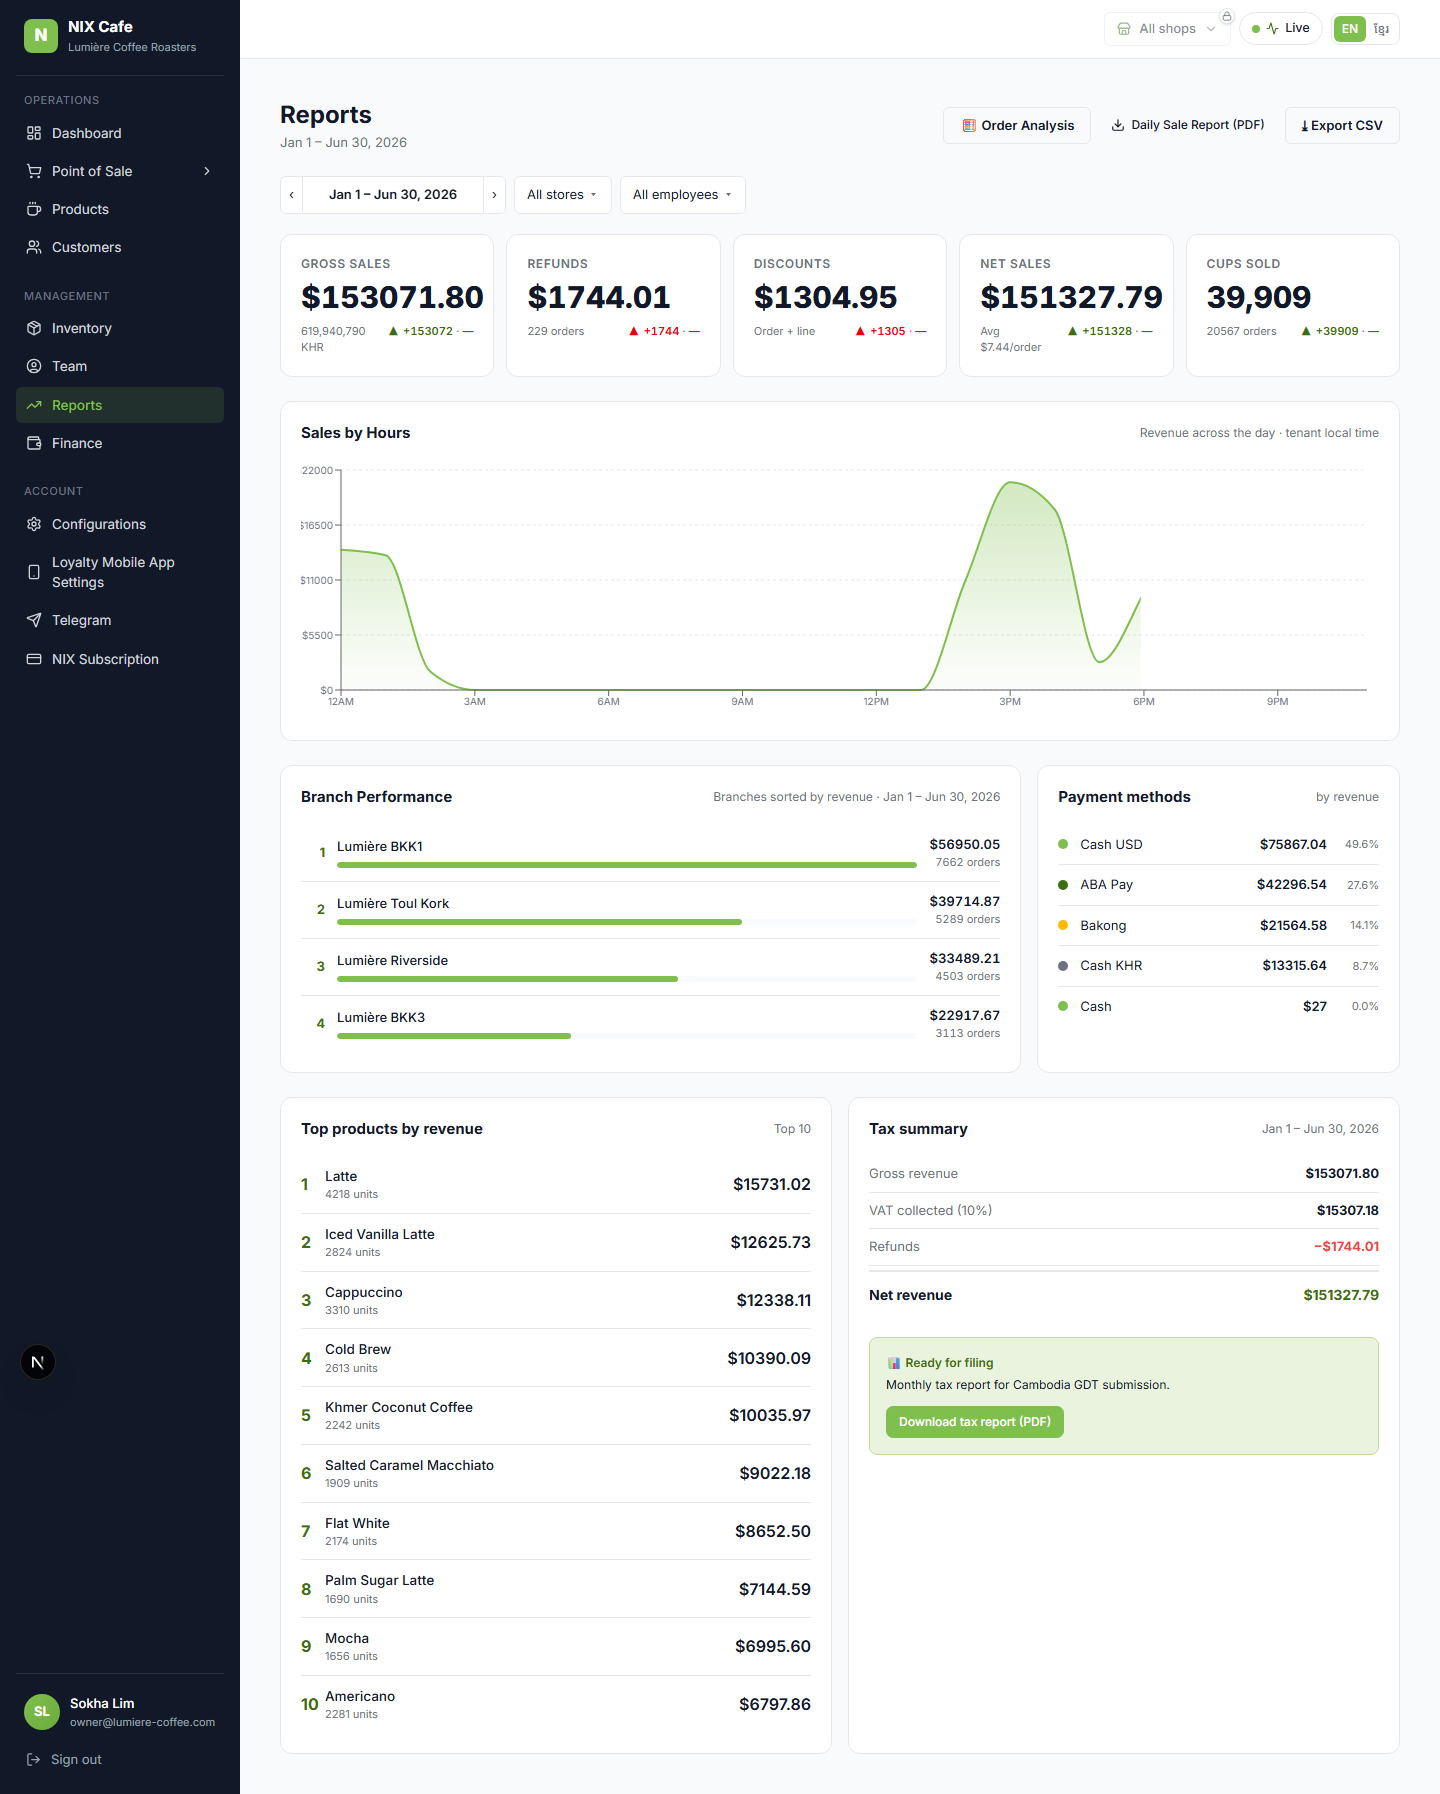Click the Lumière Toul Kork revenue bar
The height and width of the screenshot is (1794, 1440).
627,922
